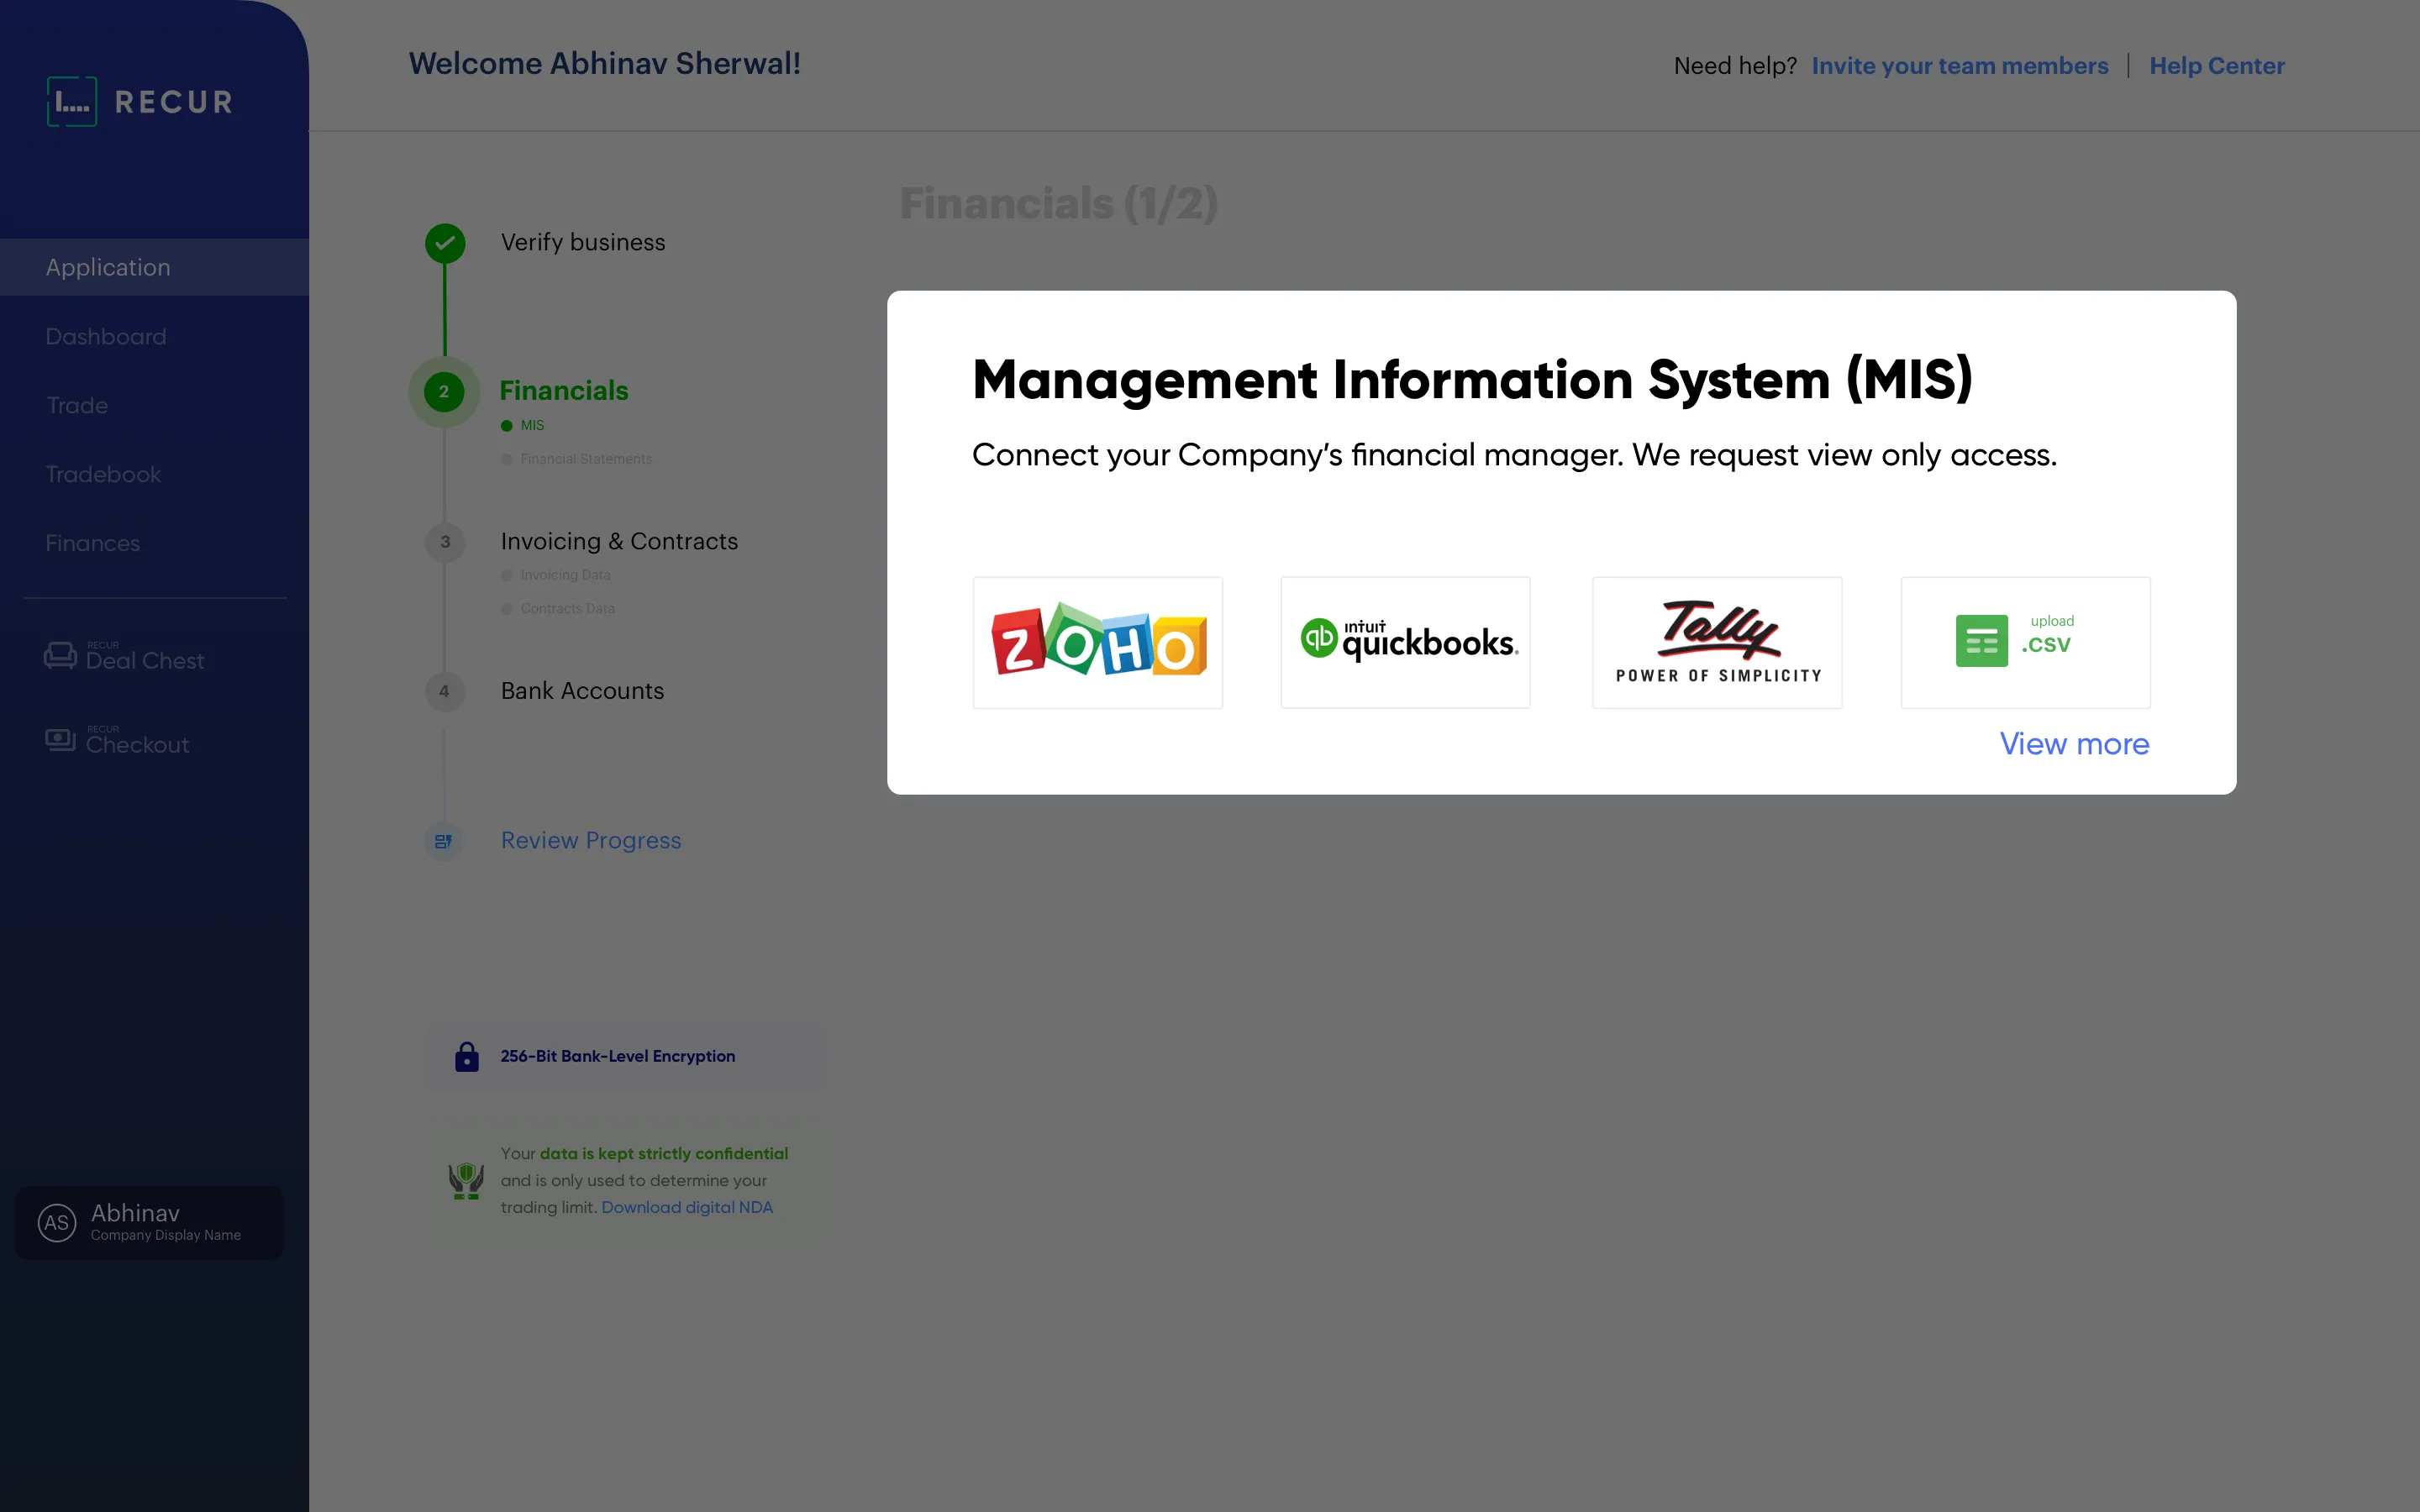
Task: Click the AS avatar icon
Action: [x=57, y=1222]
